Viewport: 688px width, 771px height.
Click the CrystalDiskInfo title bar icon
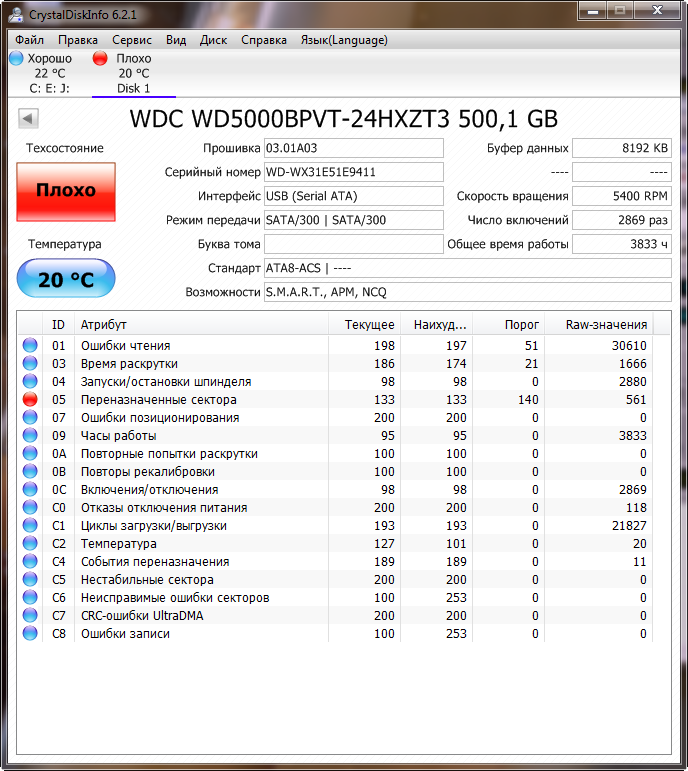click(x=16, y=14)
